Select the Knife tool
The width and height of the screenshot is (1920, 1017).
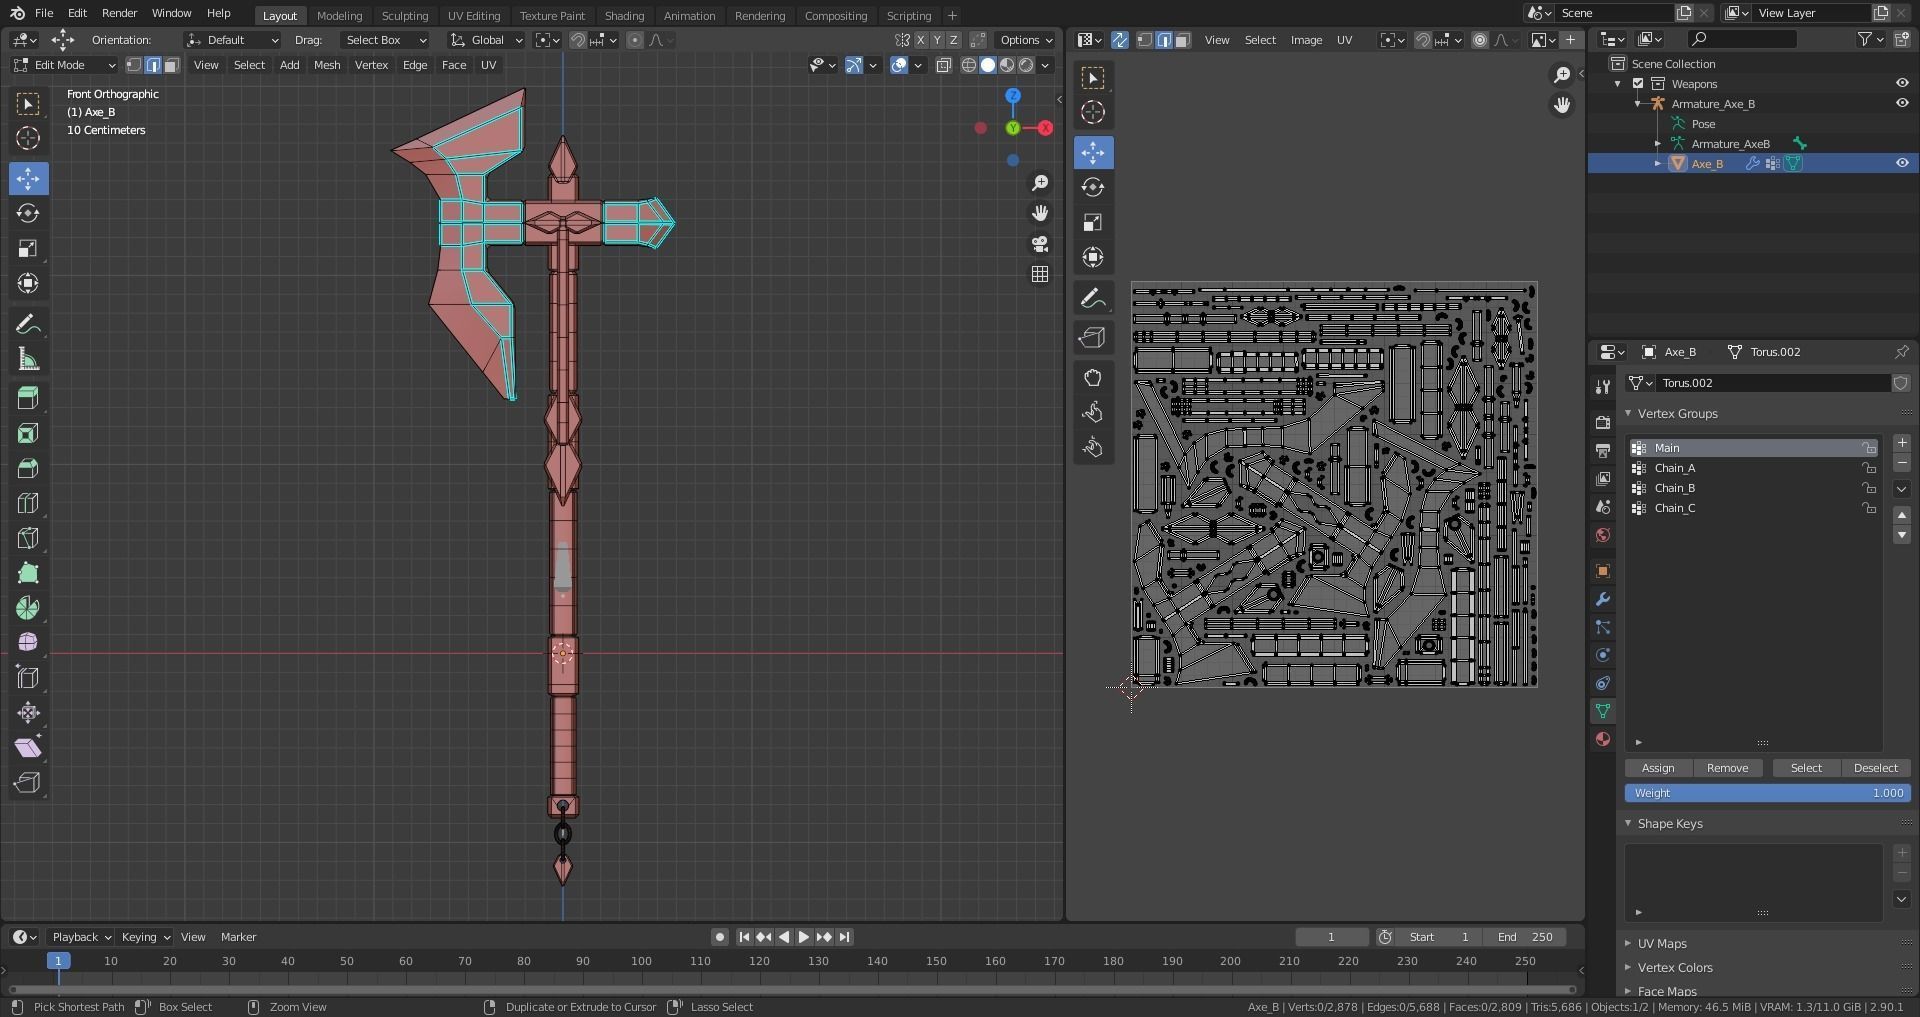click(x=28, y=538)
